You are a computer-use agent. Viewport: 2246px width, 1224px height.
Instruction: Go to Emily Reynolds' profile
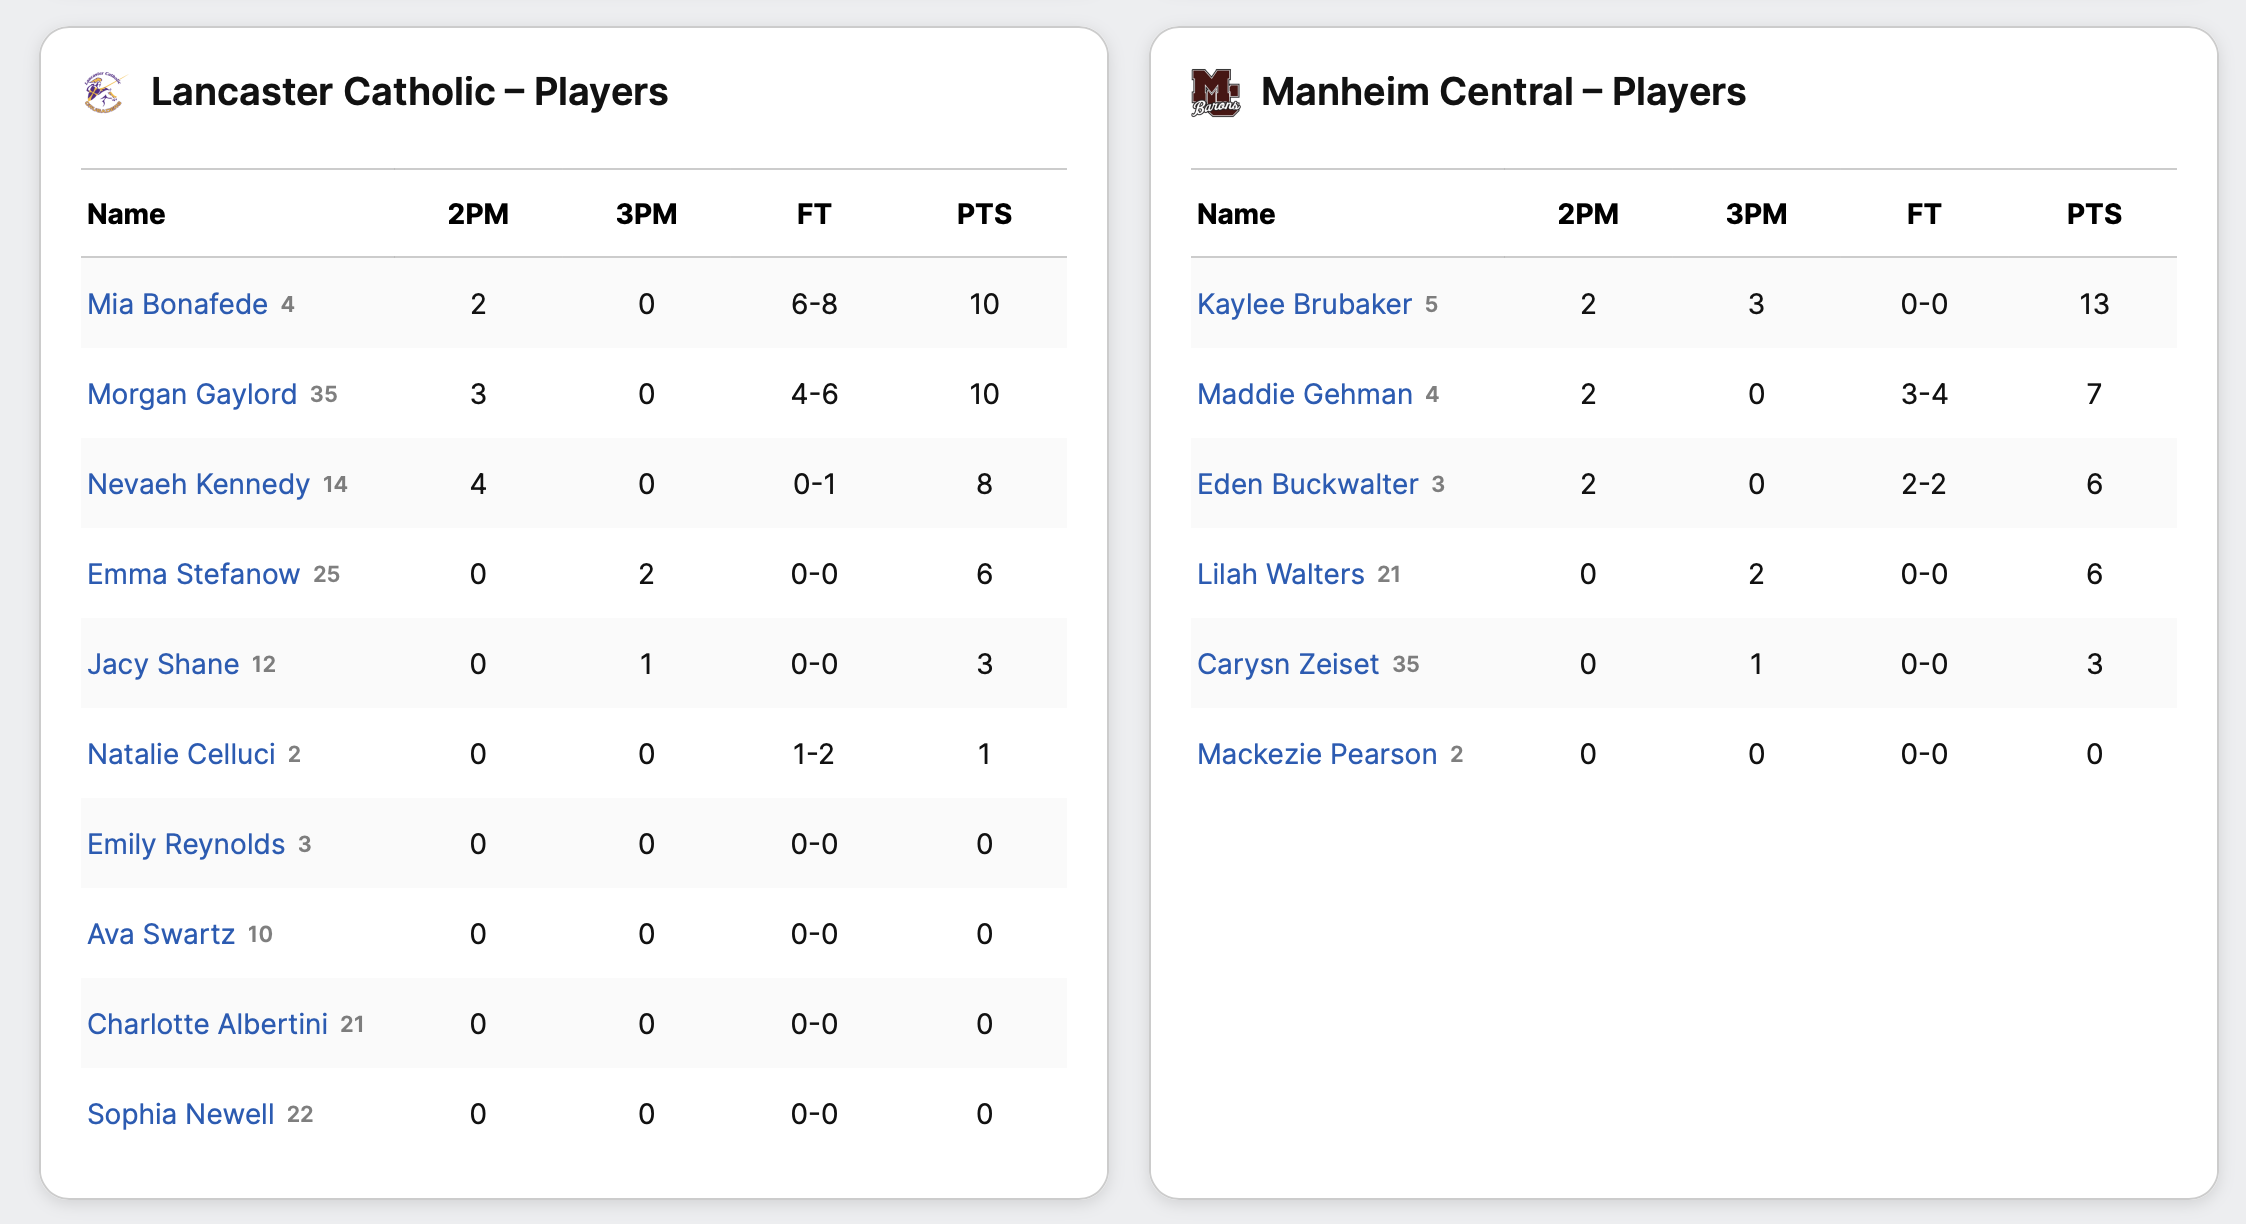(x=186, y=844)
